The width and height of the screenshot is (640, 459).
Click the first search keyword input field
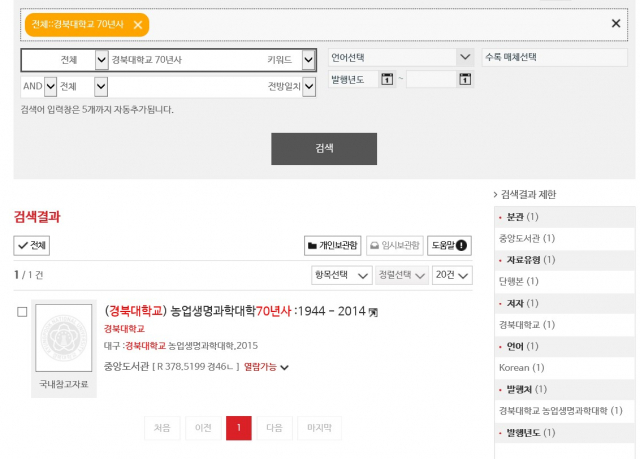(x=186, y=60)
